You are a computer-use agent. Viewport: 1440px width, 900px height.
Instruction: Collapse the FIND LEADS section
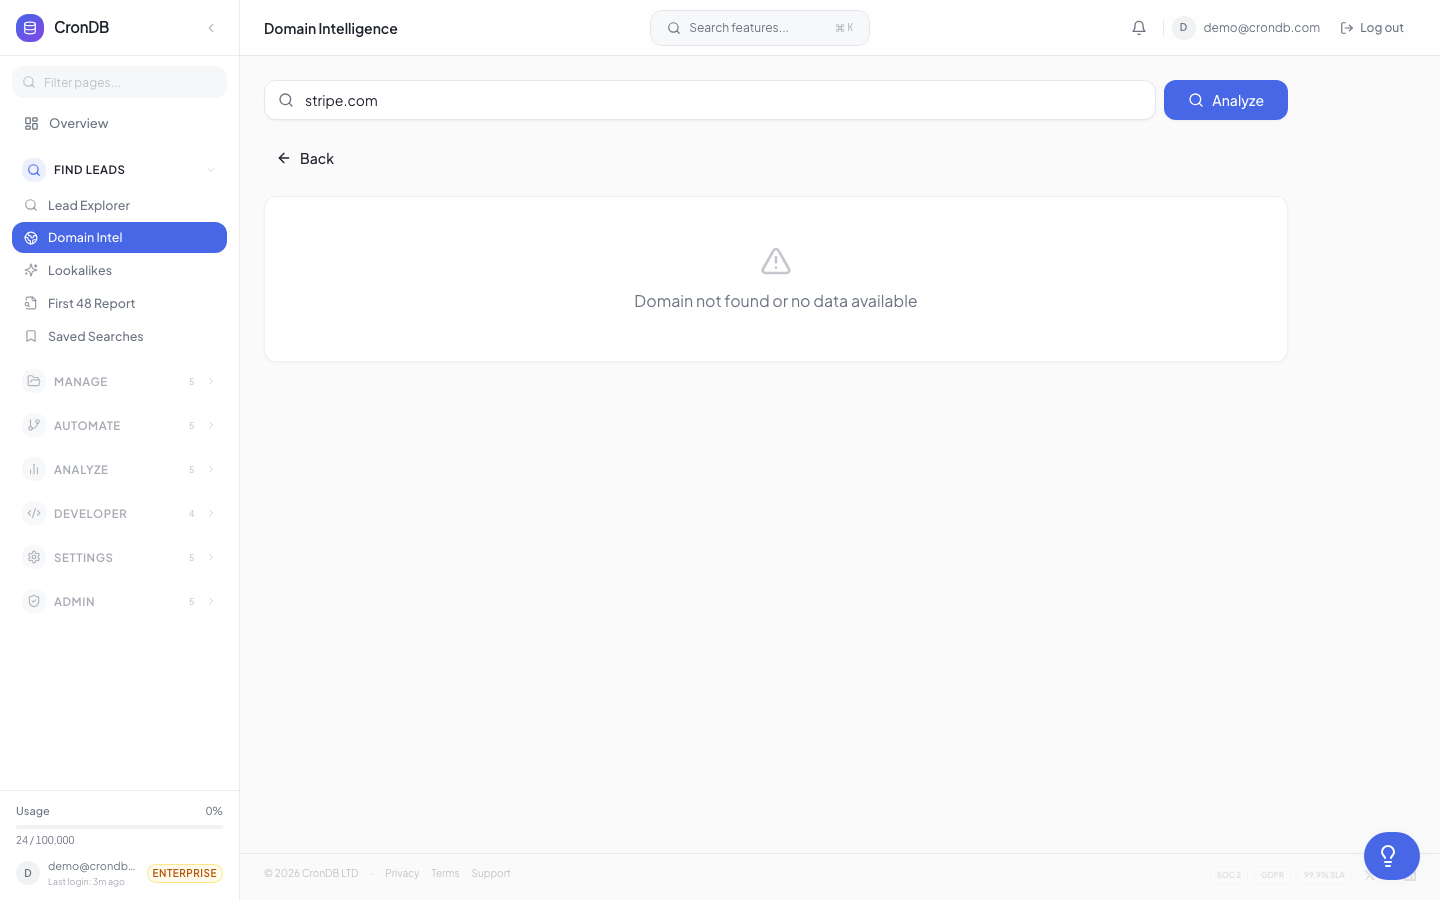coord(119,170)
